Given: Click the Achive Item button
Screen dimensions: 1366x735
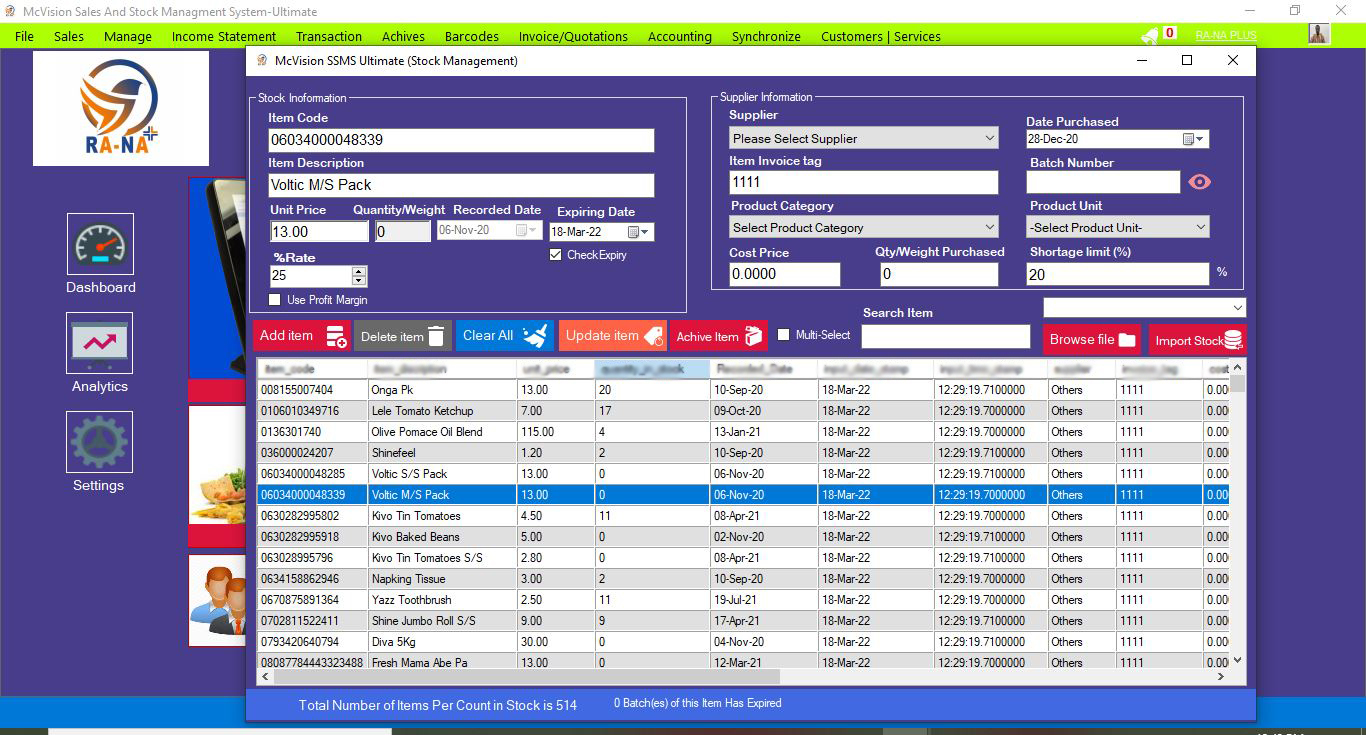Looking at the screenshot, I should [719, 336].
